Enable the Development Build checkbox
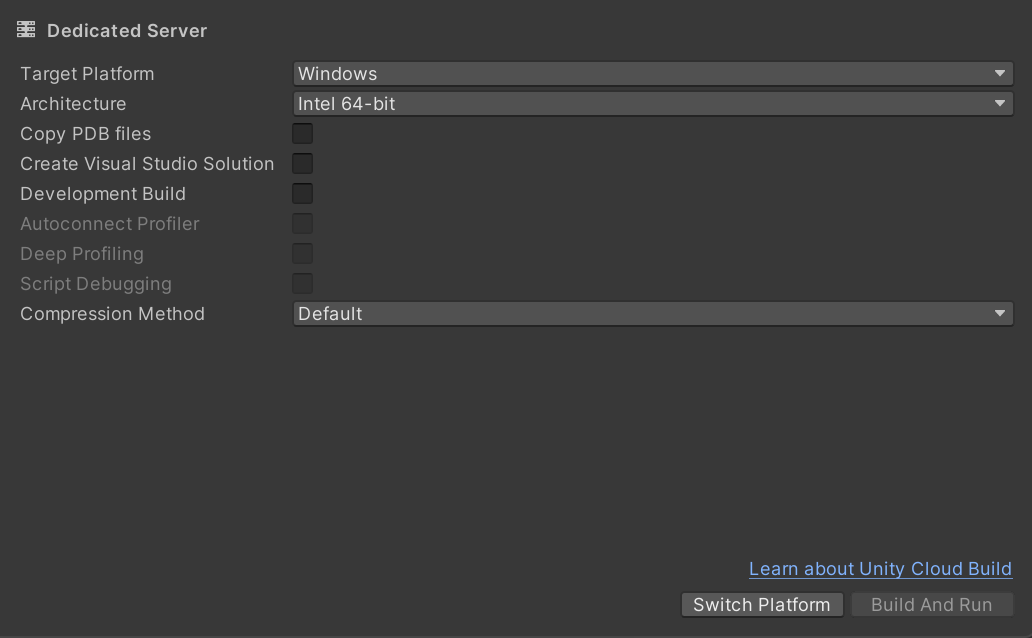The width and height of the screenshot is (1032, 638). 303,194
